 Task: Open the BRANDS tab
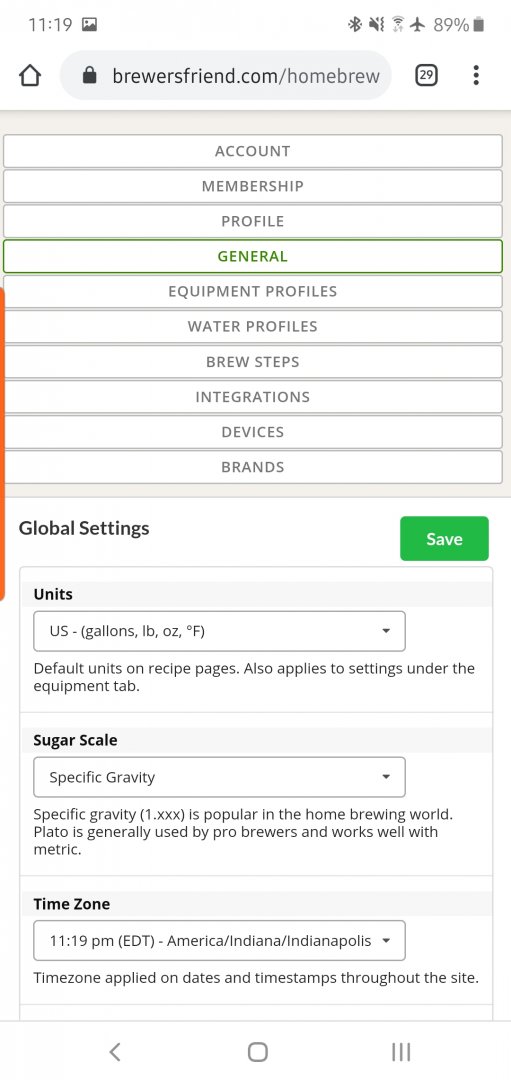(x=253, y=467)
